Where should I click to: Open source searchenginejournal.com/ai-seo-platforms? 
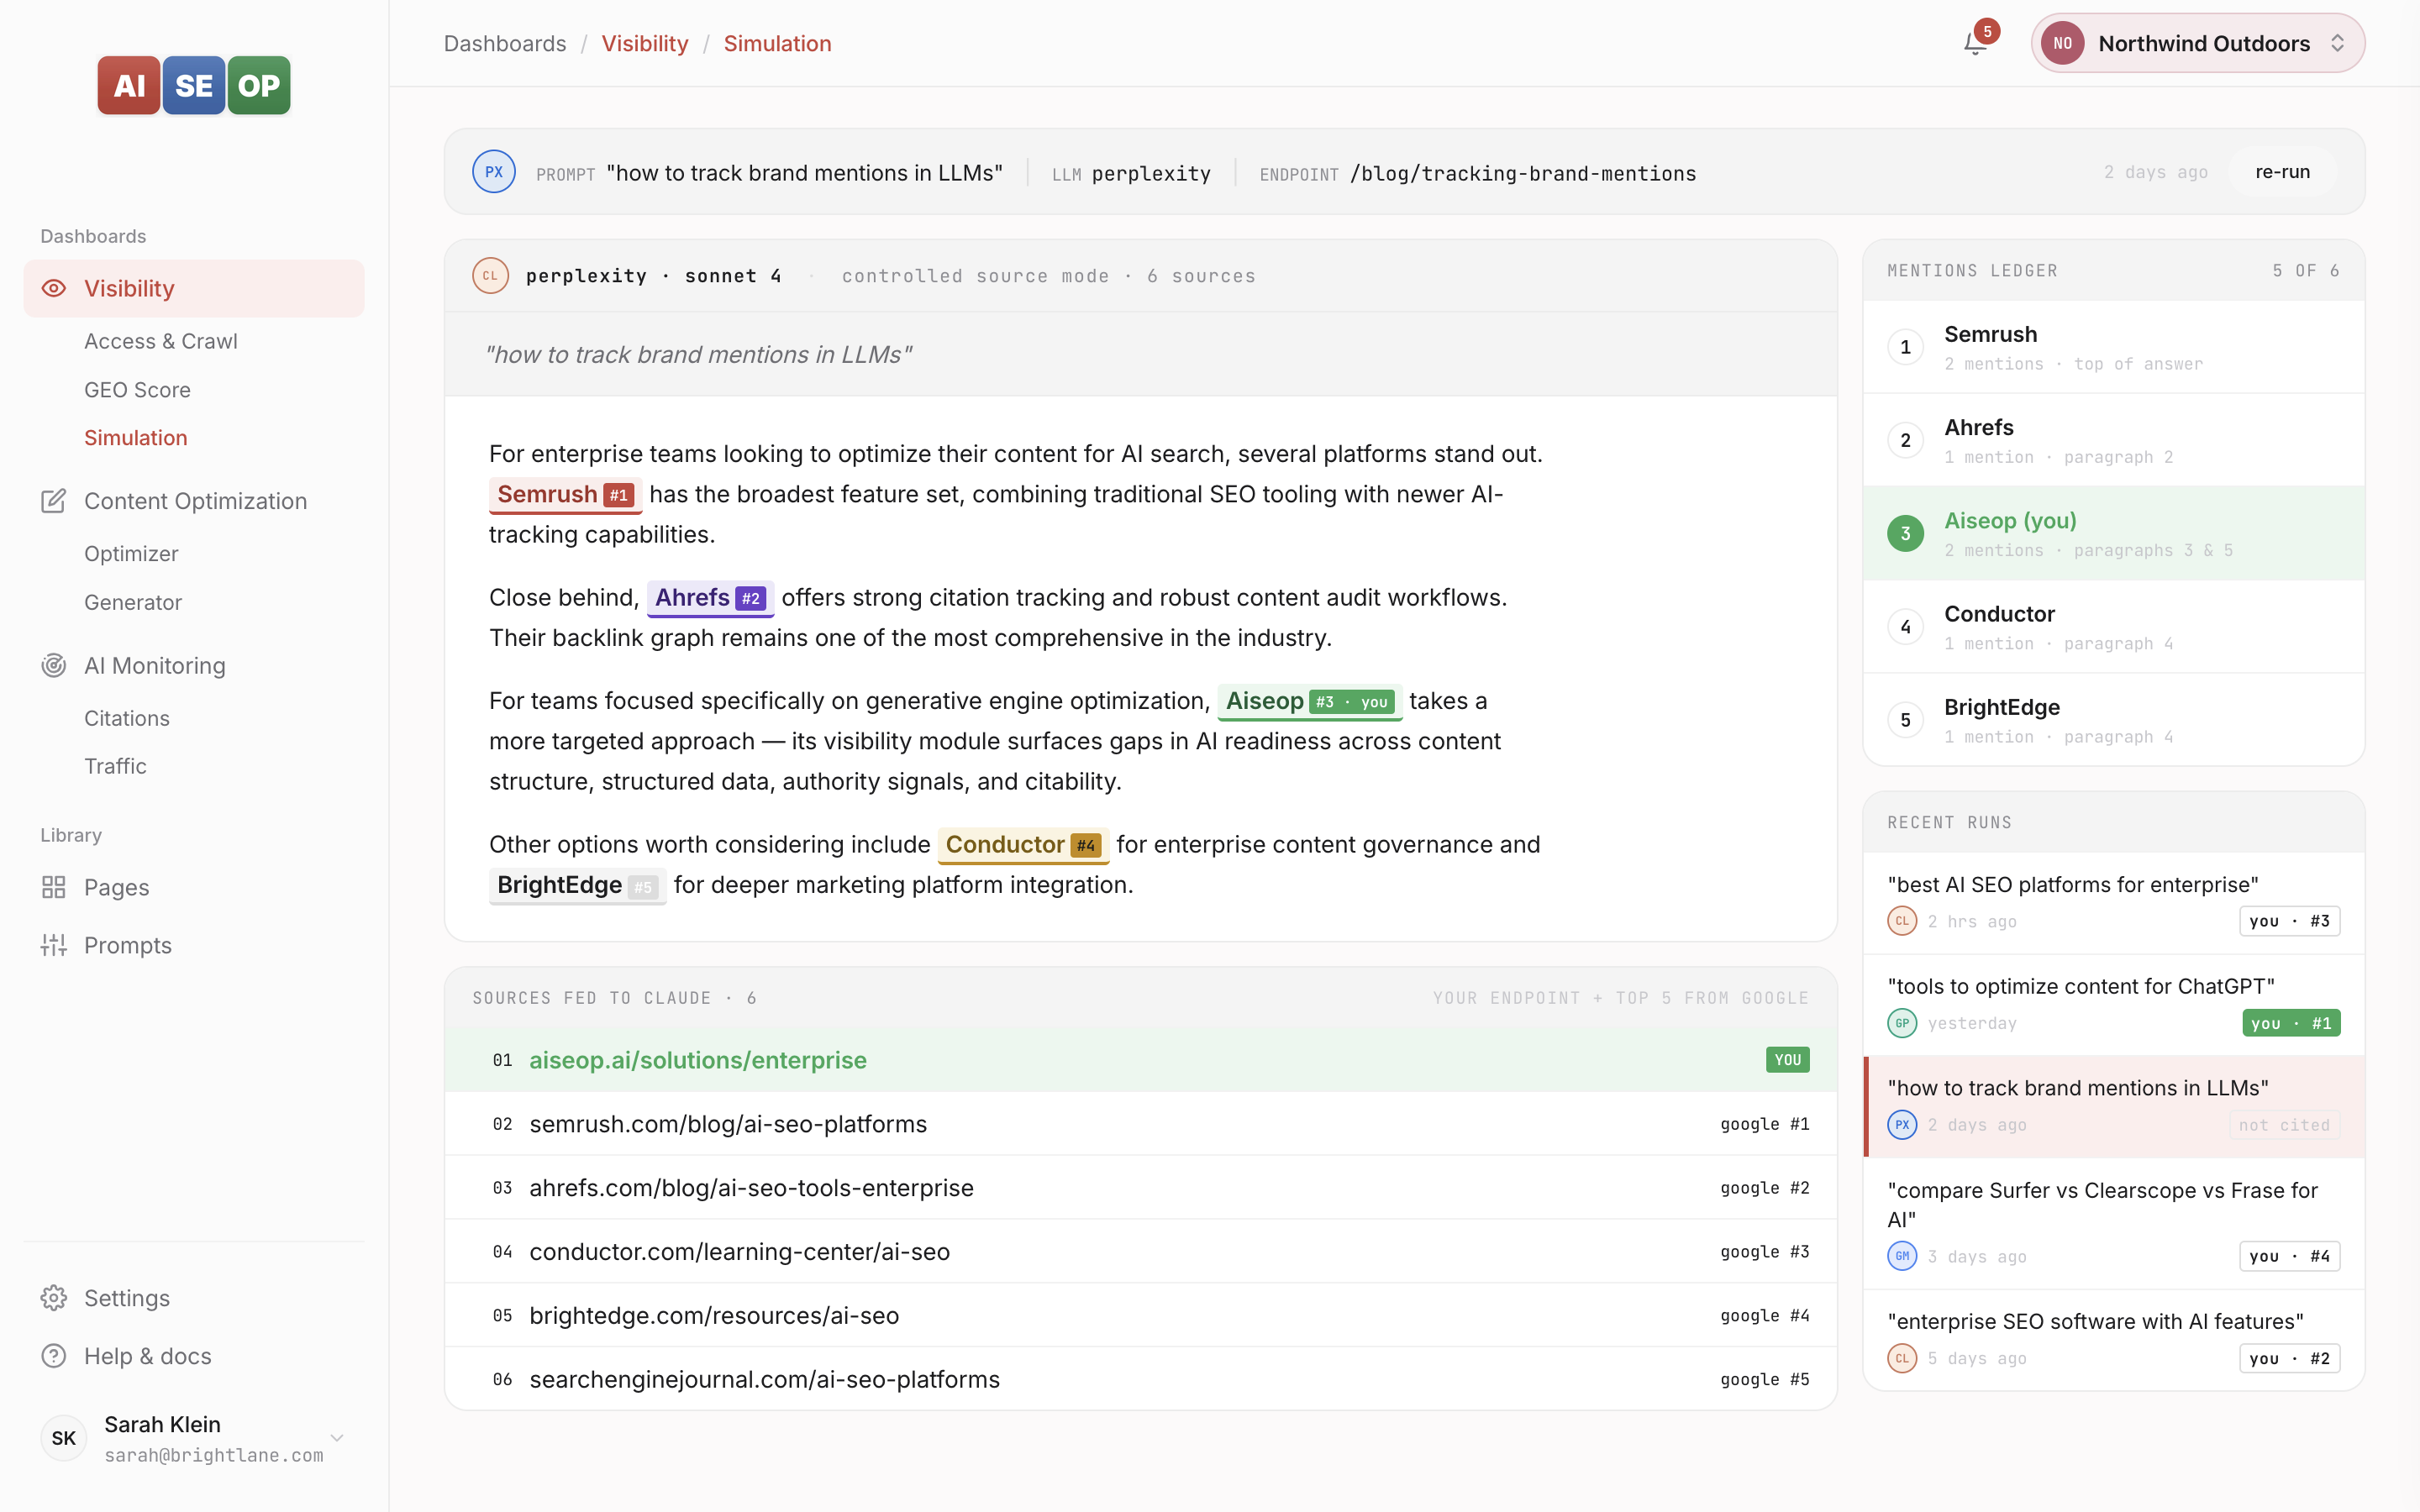click(x=1140, y=1379)
